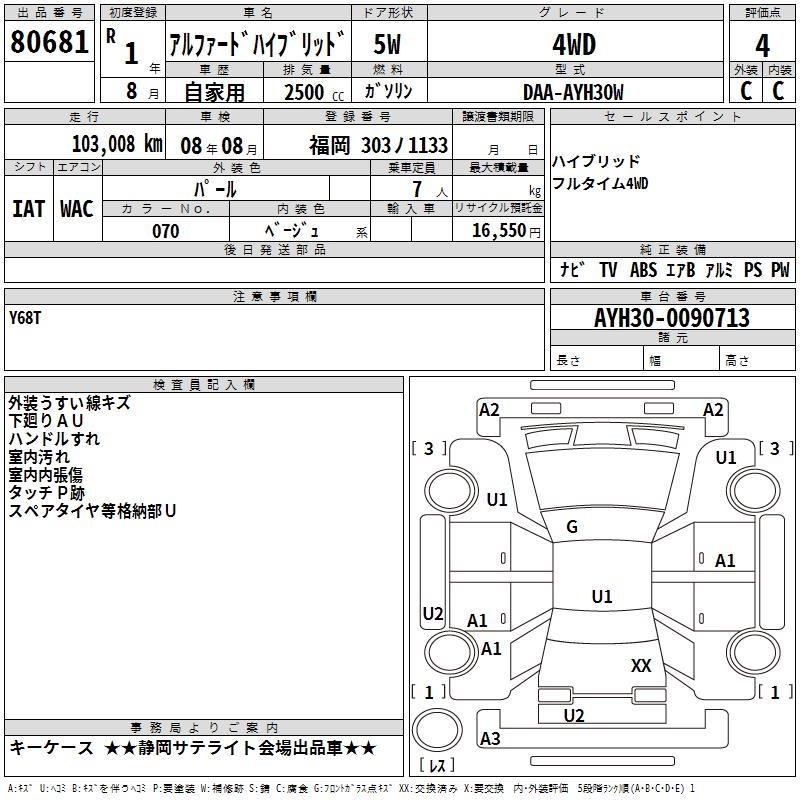Select equipment ABS
The height and width of the screenshot is (800, 800).
(643, 269)
